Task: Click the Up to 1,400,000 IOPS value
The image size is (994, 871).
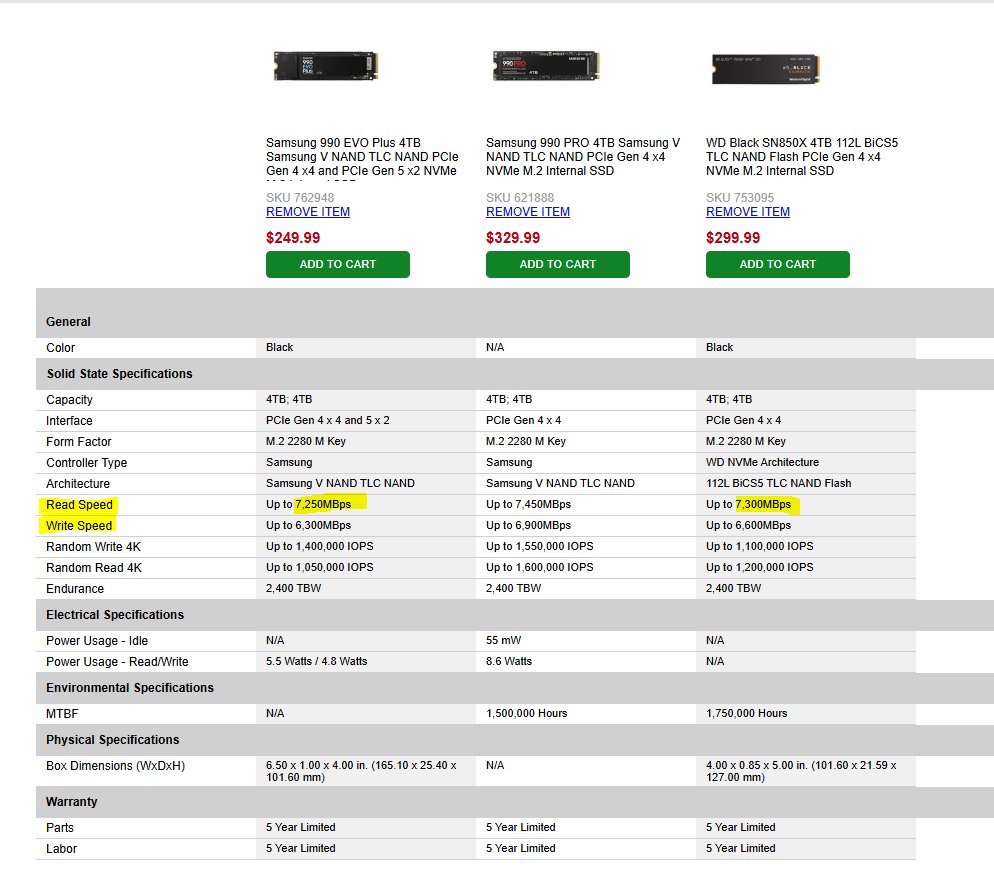Action: [320, 546]
